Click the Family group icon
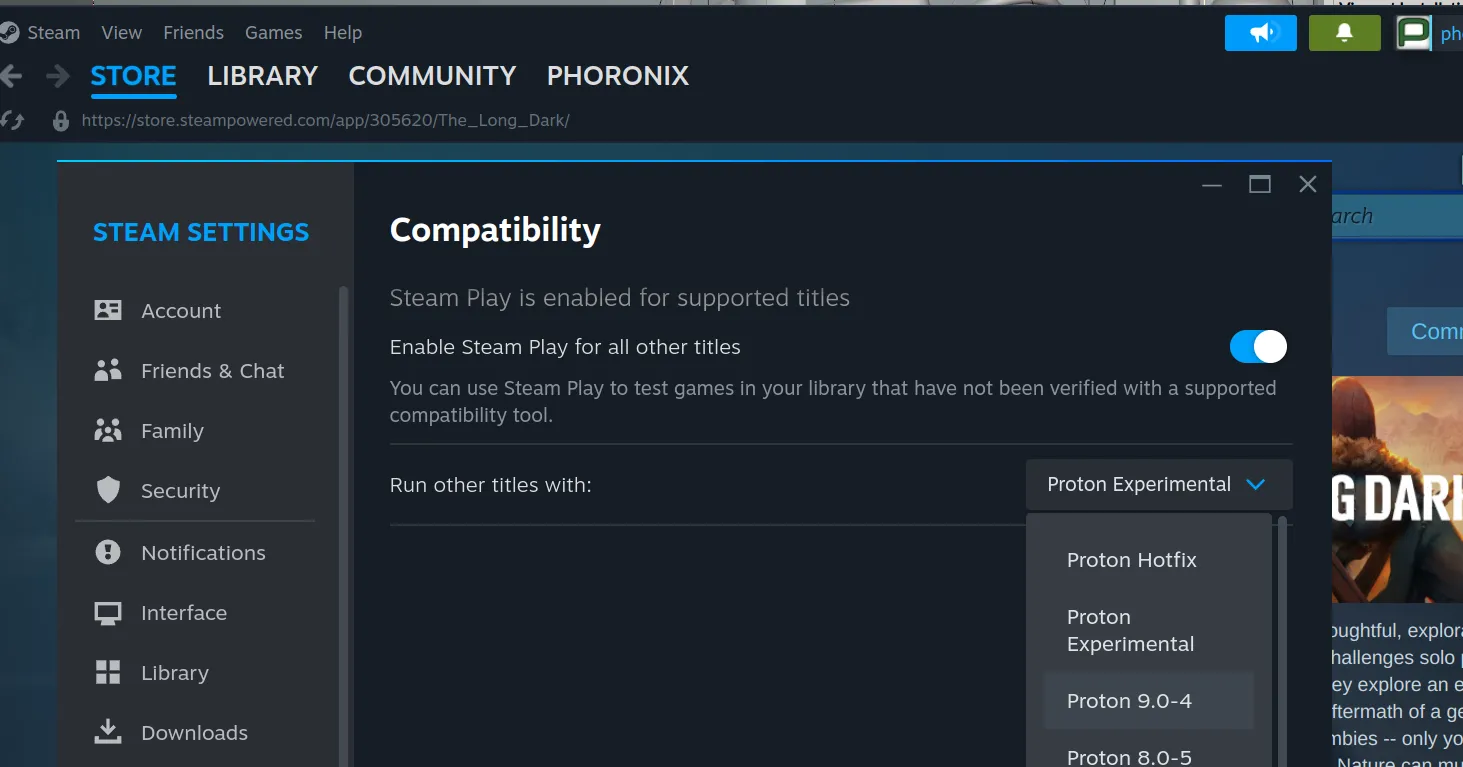 [x=108, y=431]
